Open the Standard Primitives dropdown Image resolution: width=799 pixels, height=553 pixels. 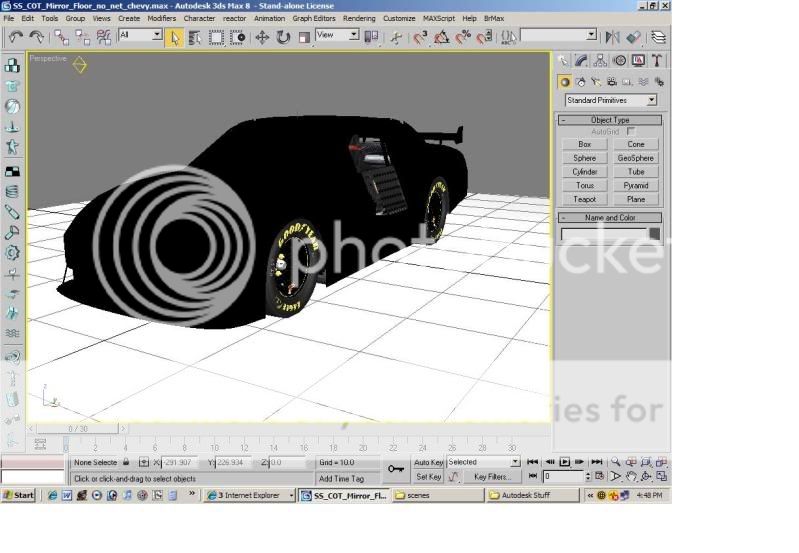(x=610, y=100)
